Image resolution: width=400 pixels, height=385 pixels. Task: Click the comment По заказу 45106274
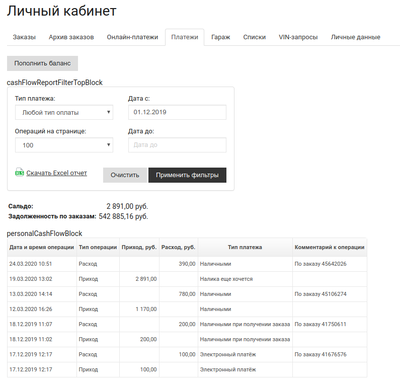click(x=320, y=294)
